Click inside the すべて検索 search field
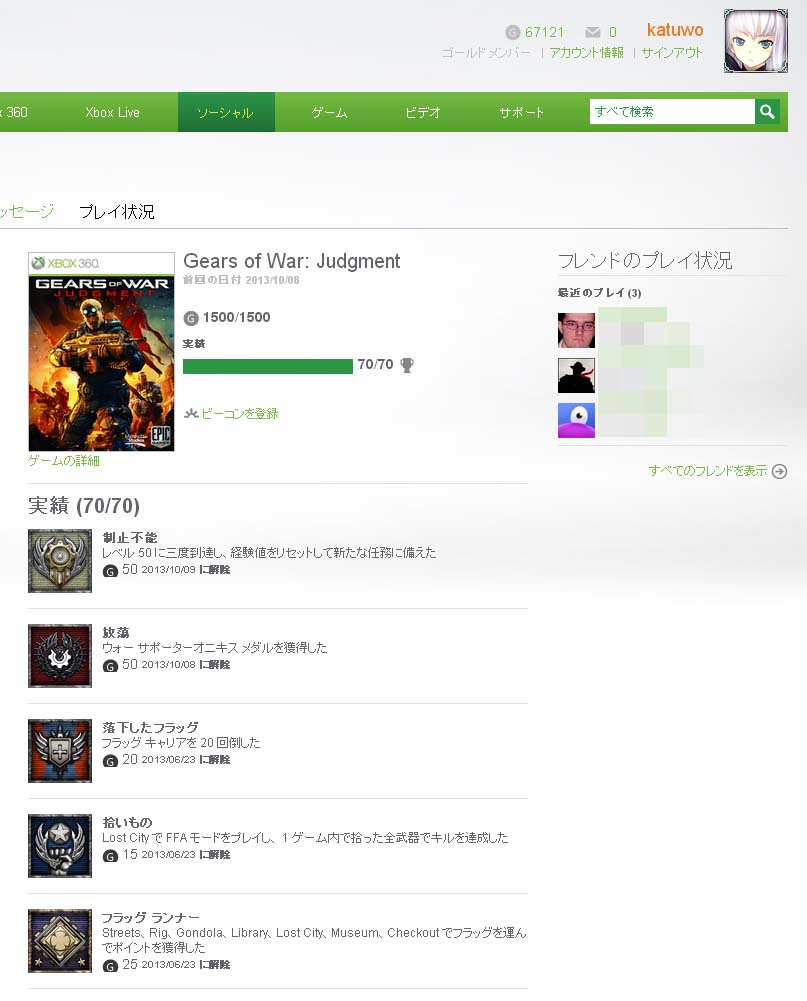Image resolution: width=807 pixels, height=1001 pixels. pos(672,112)
